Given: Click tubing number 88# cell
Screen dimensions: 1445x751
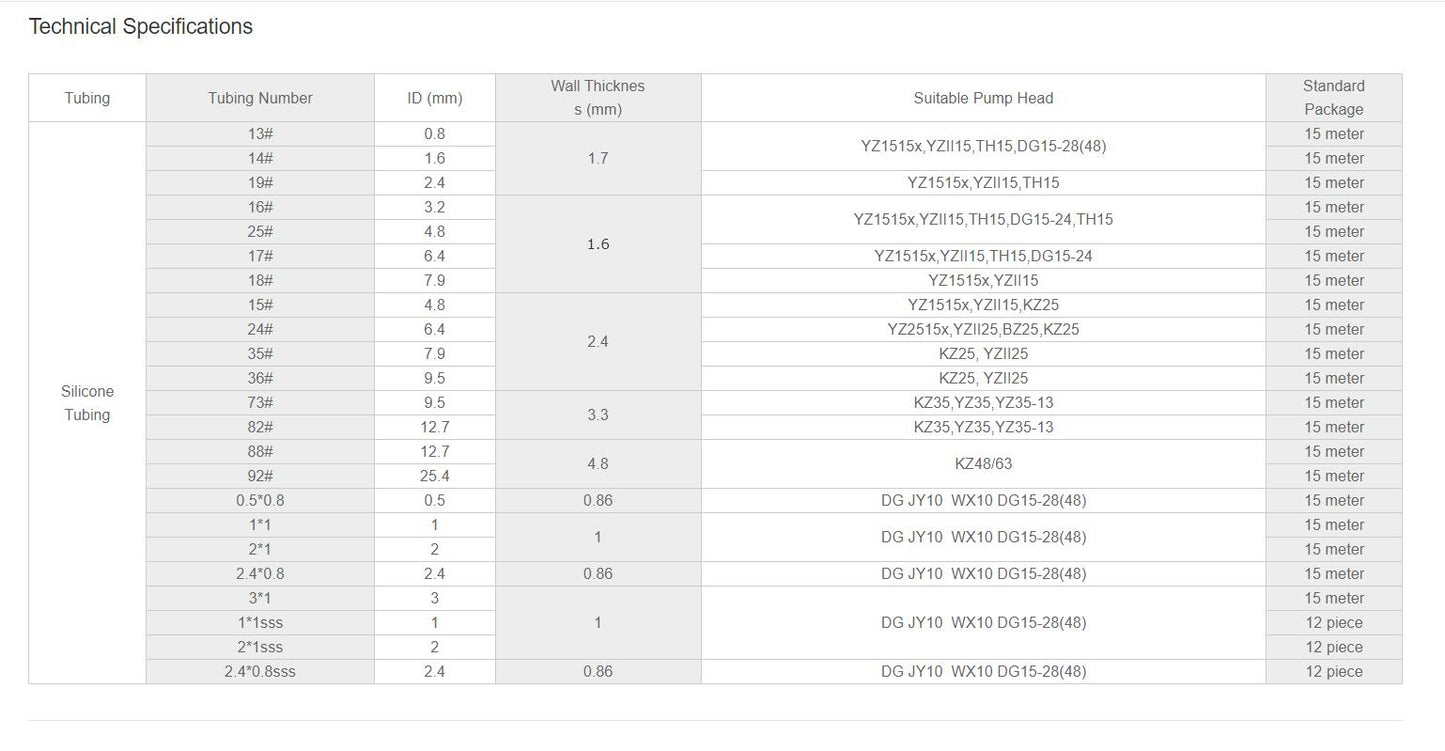Looking at the screenshot, I should [260, 452].
